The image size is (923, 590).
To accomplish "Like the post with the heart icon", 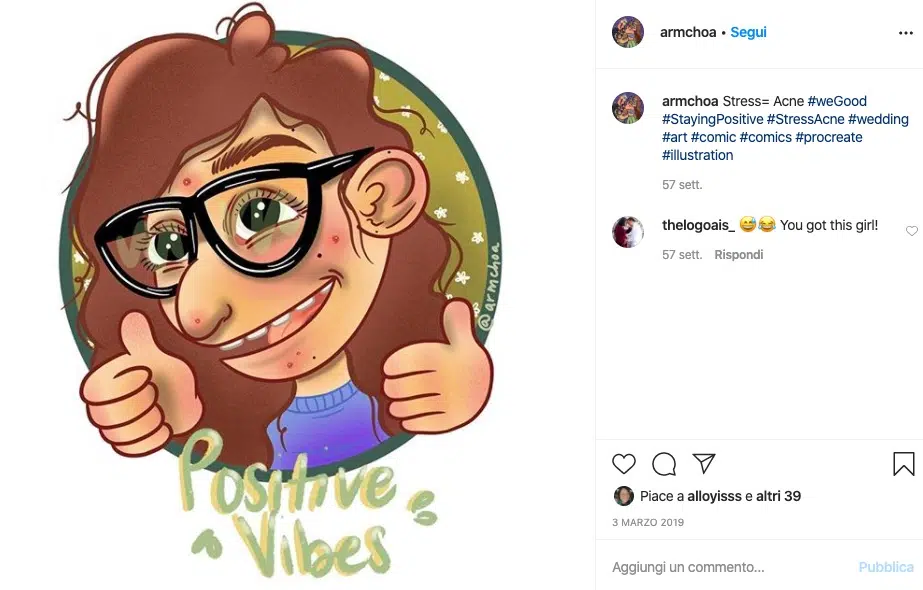I will (624, 464).
